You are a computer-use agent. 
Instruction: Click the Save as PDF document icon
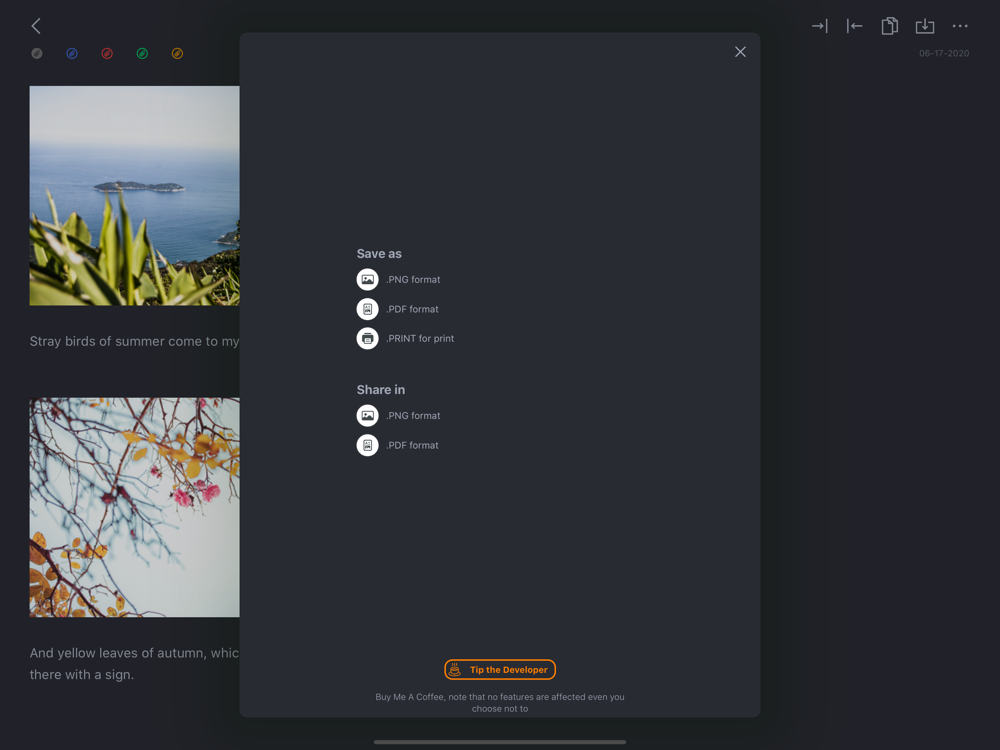click(x=367, y=309)
